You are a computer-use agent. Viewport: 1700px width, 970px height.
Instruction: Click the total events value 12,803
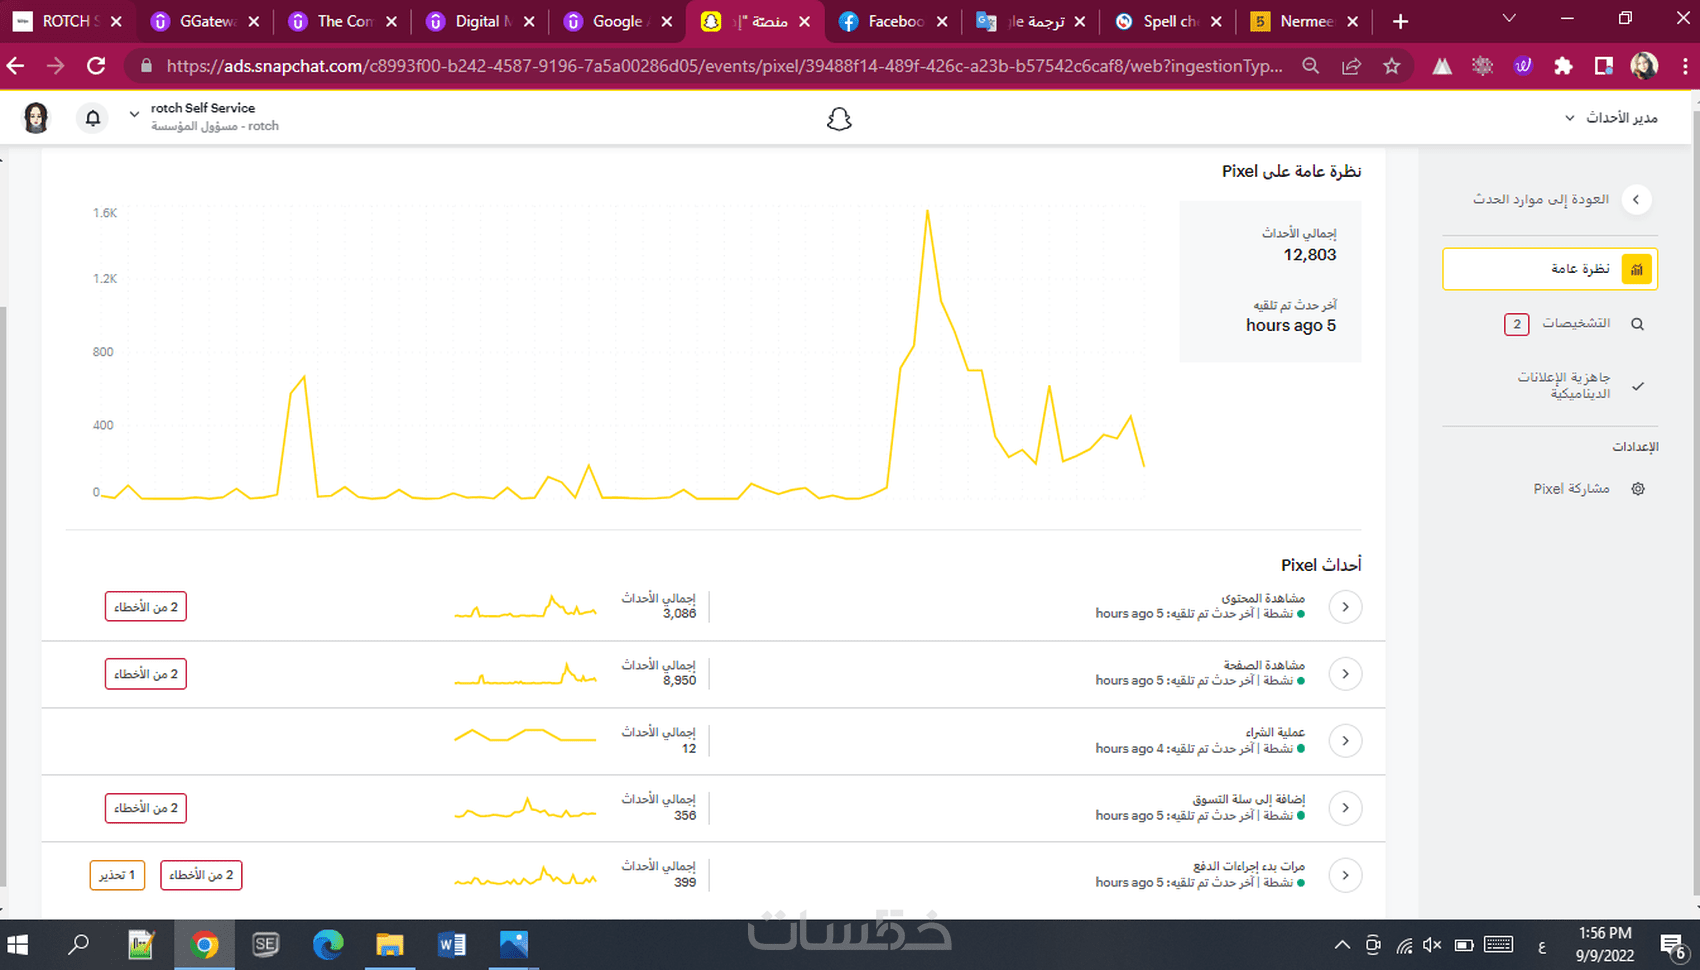coord(1309,255)
